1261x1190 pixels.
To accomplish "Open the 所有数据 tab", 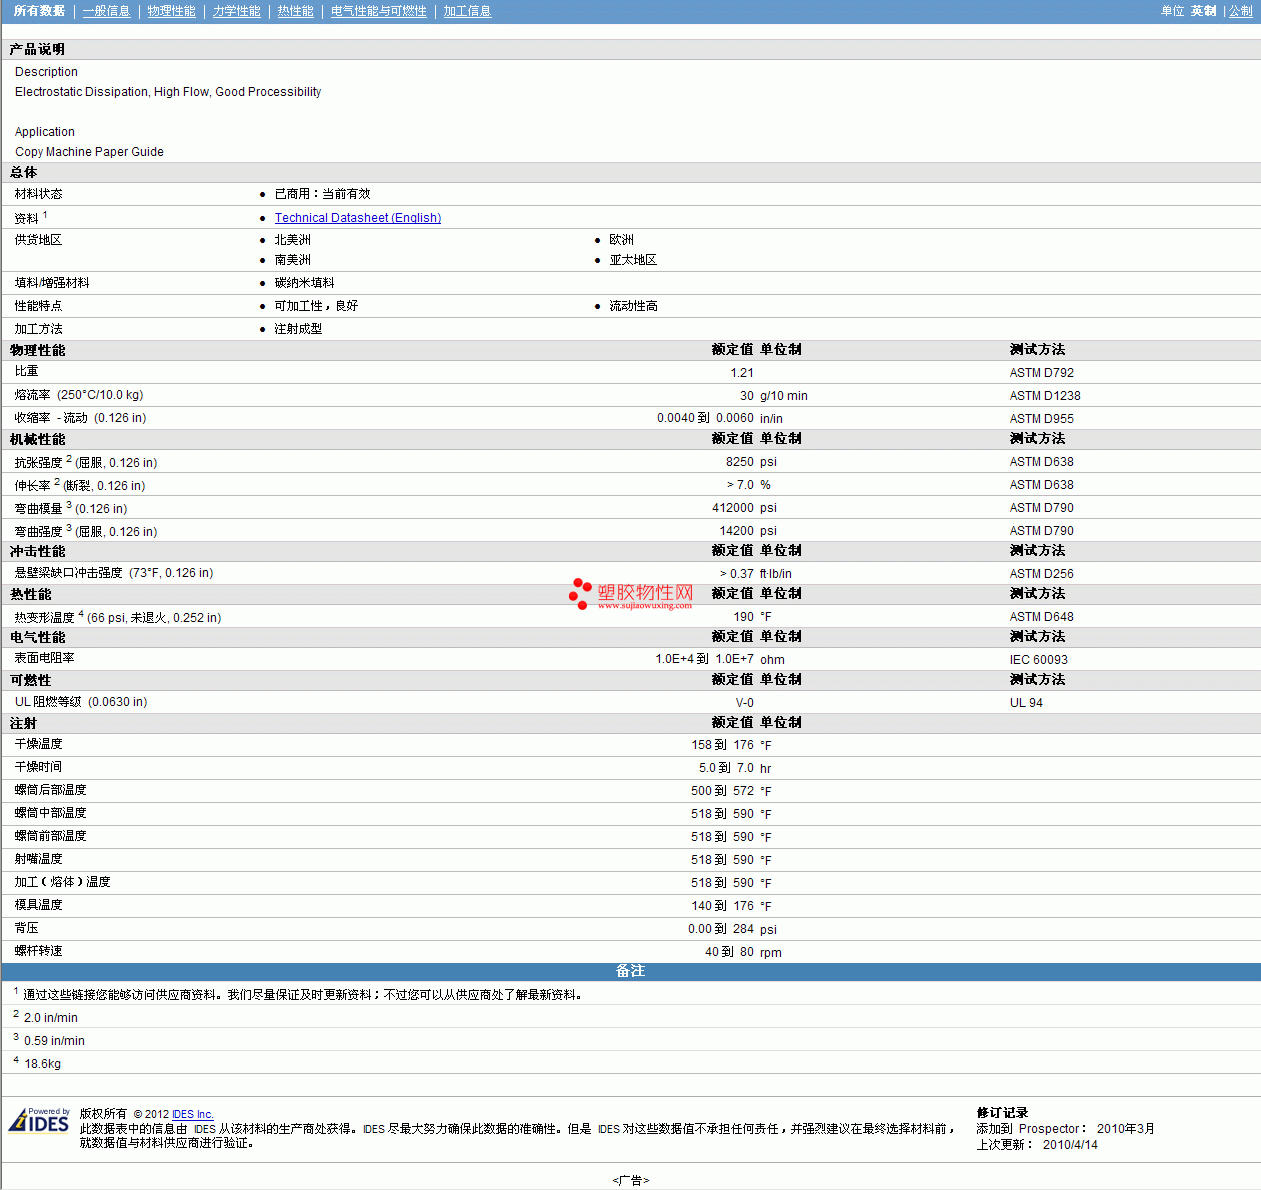I will point(39,11).
